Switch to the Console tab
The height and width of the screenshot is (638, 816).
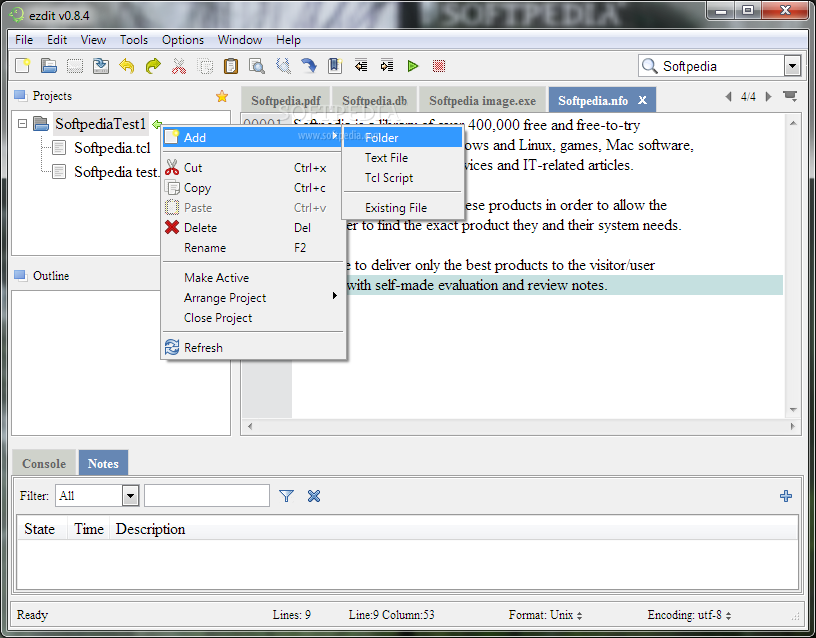tap(44, 463)
